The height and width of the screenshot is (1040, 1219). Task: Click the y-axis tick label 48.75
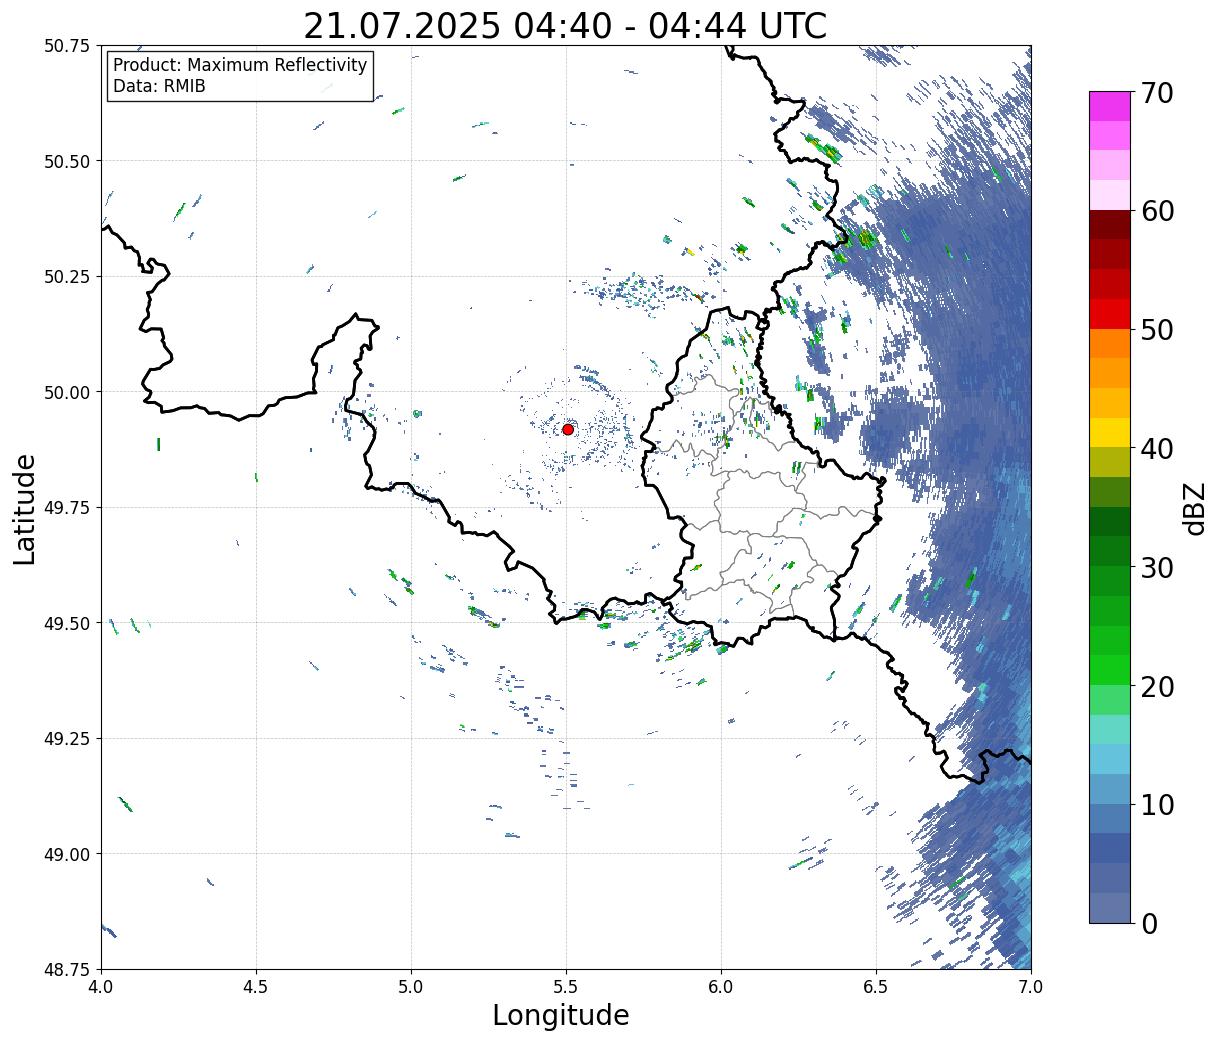[x=67, y=970]
